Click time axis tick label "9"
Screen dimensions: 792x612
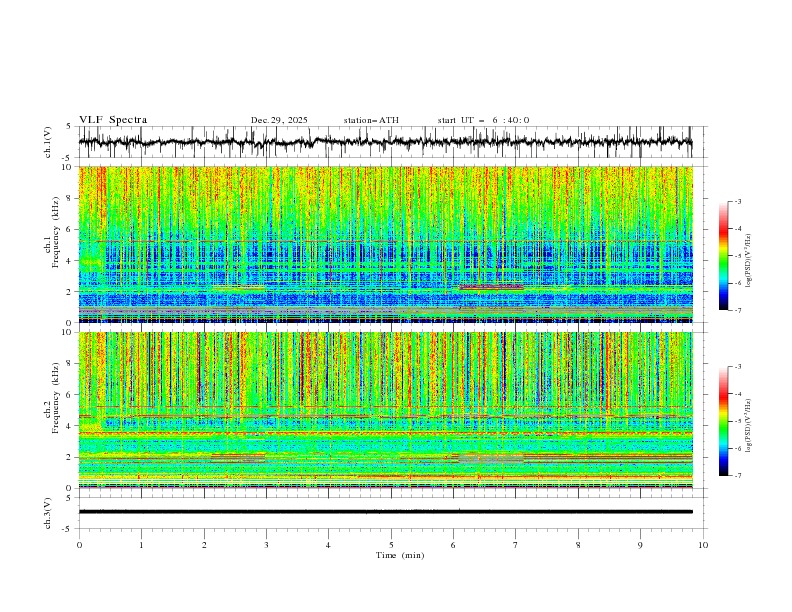point(640,545)
